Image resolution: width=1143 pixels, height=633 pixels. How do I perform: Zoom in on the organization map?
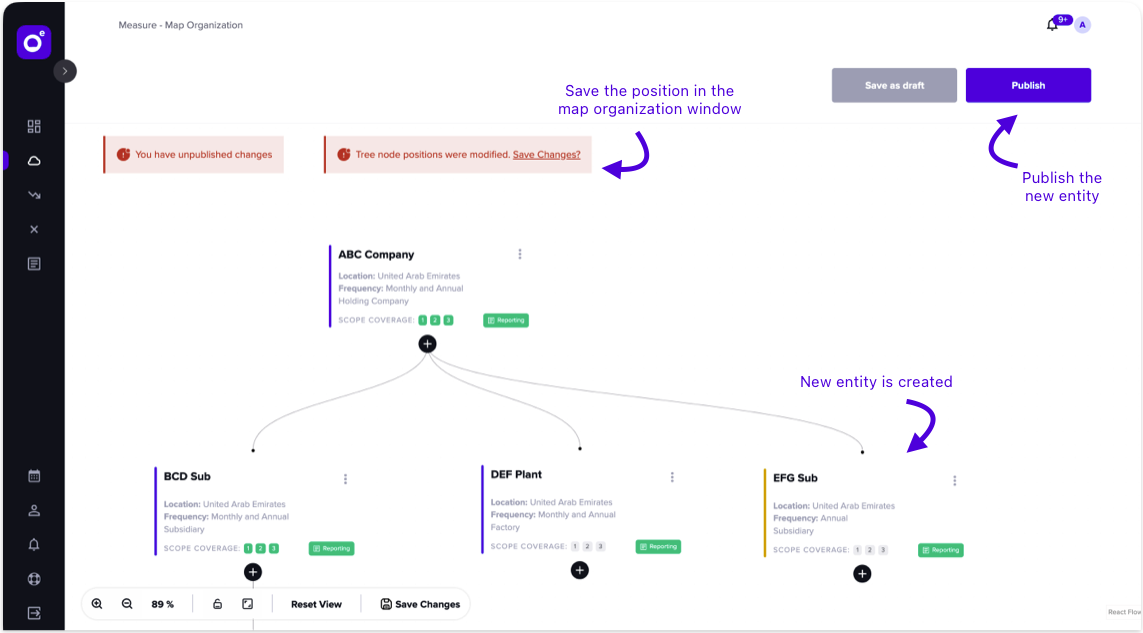click(97, 604)
